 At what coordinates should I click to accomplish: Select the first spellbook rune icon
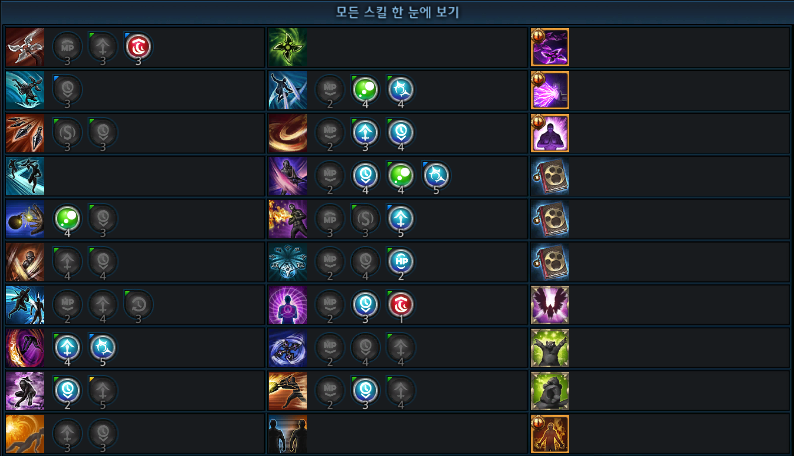click(x=550, y=176)
